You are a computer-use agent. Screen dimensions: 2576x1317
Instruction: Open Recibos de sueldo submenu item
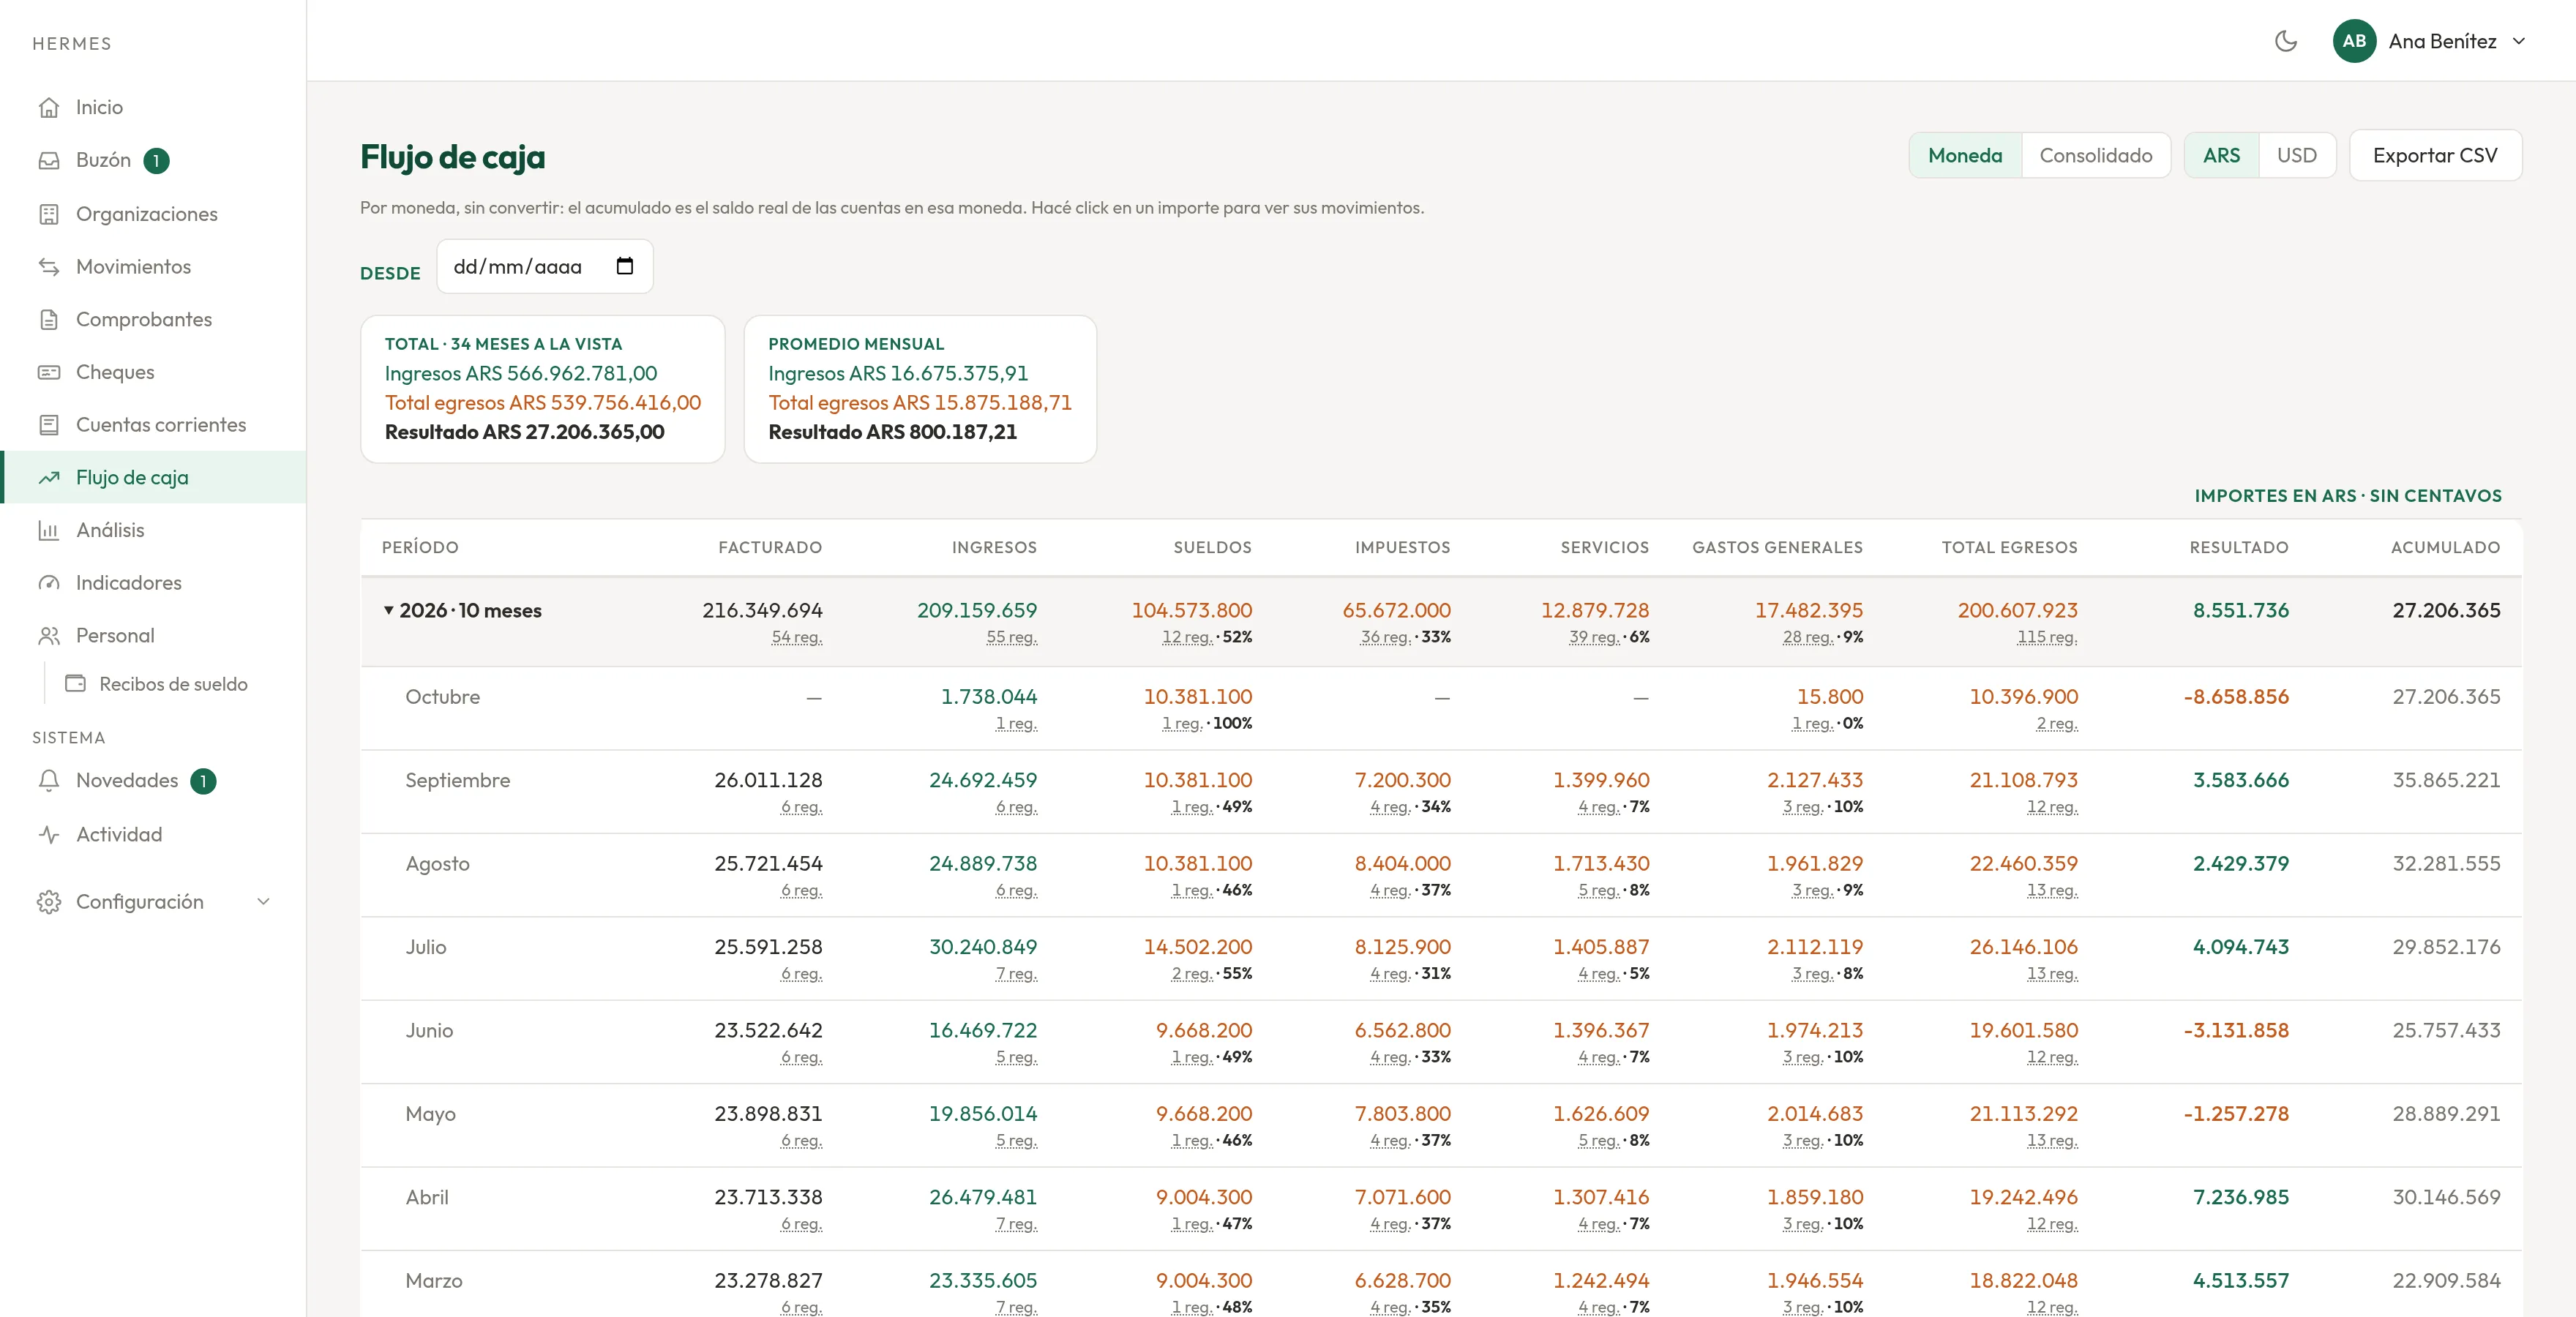coord(173,684)
